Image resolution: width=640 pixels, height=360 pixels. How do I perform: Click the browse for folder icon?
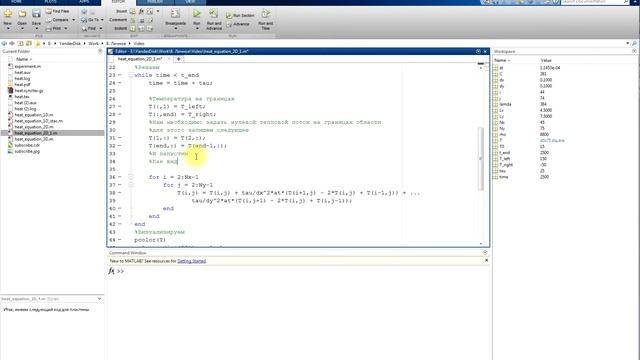pos(29,43)
